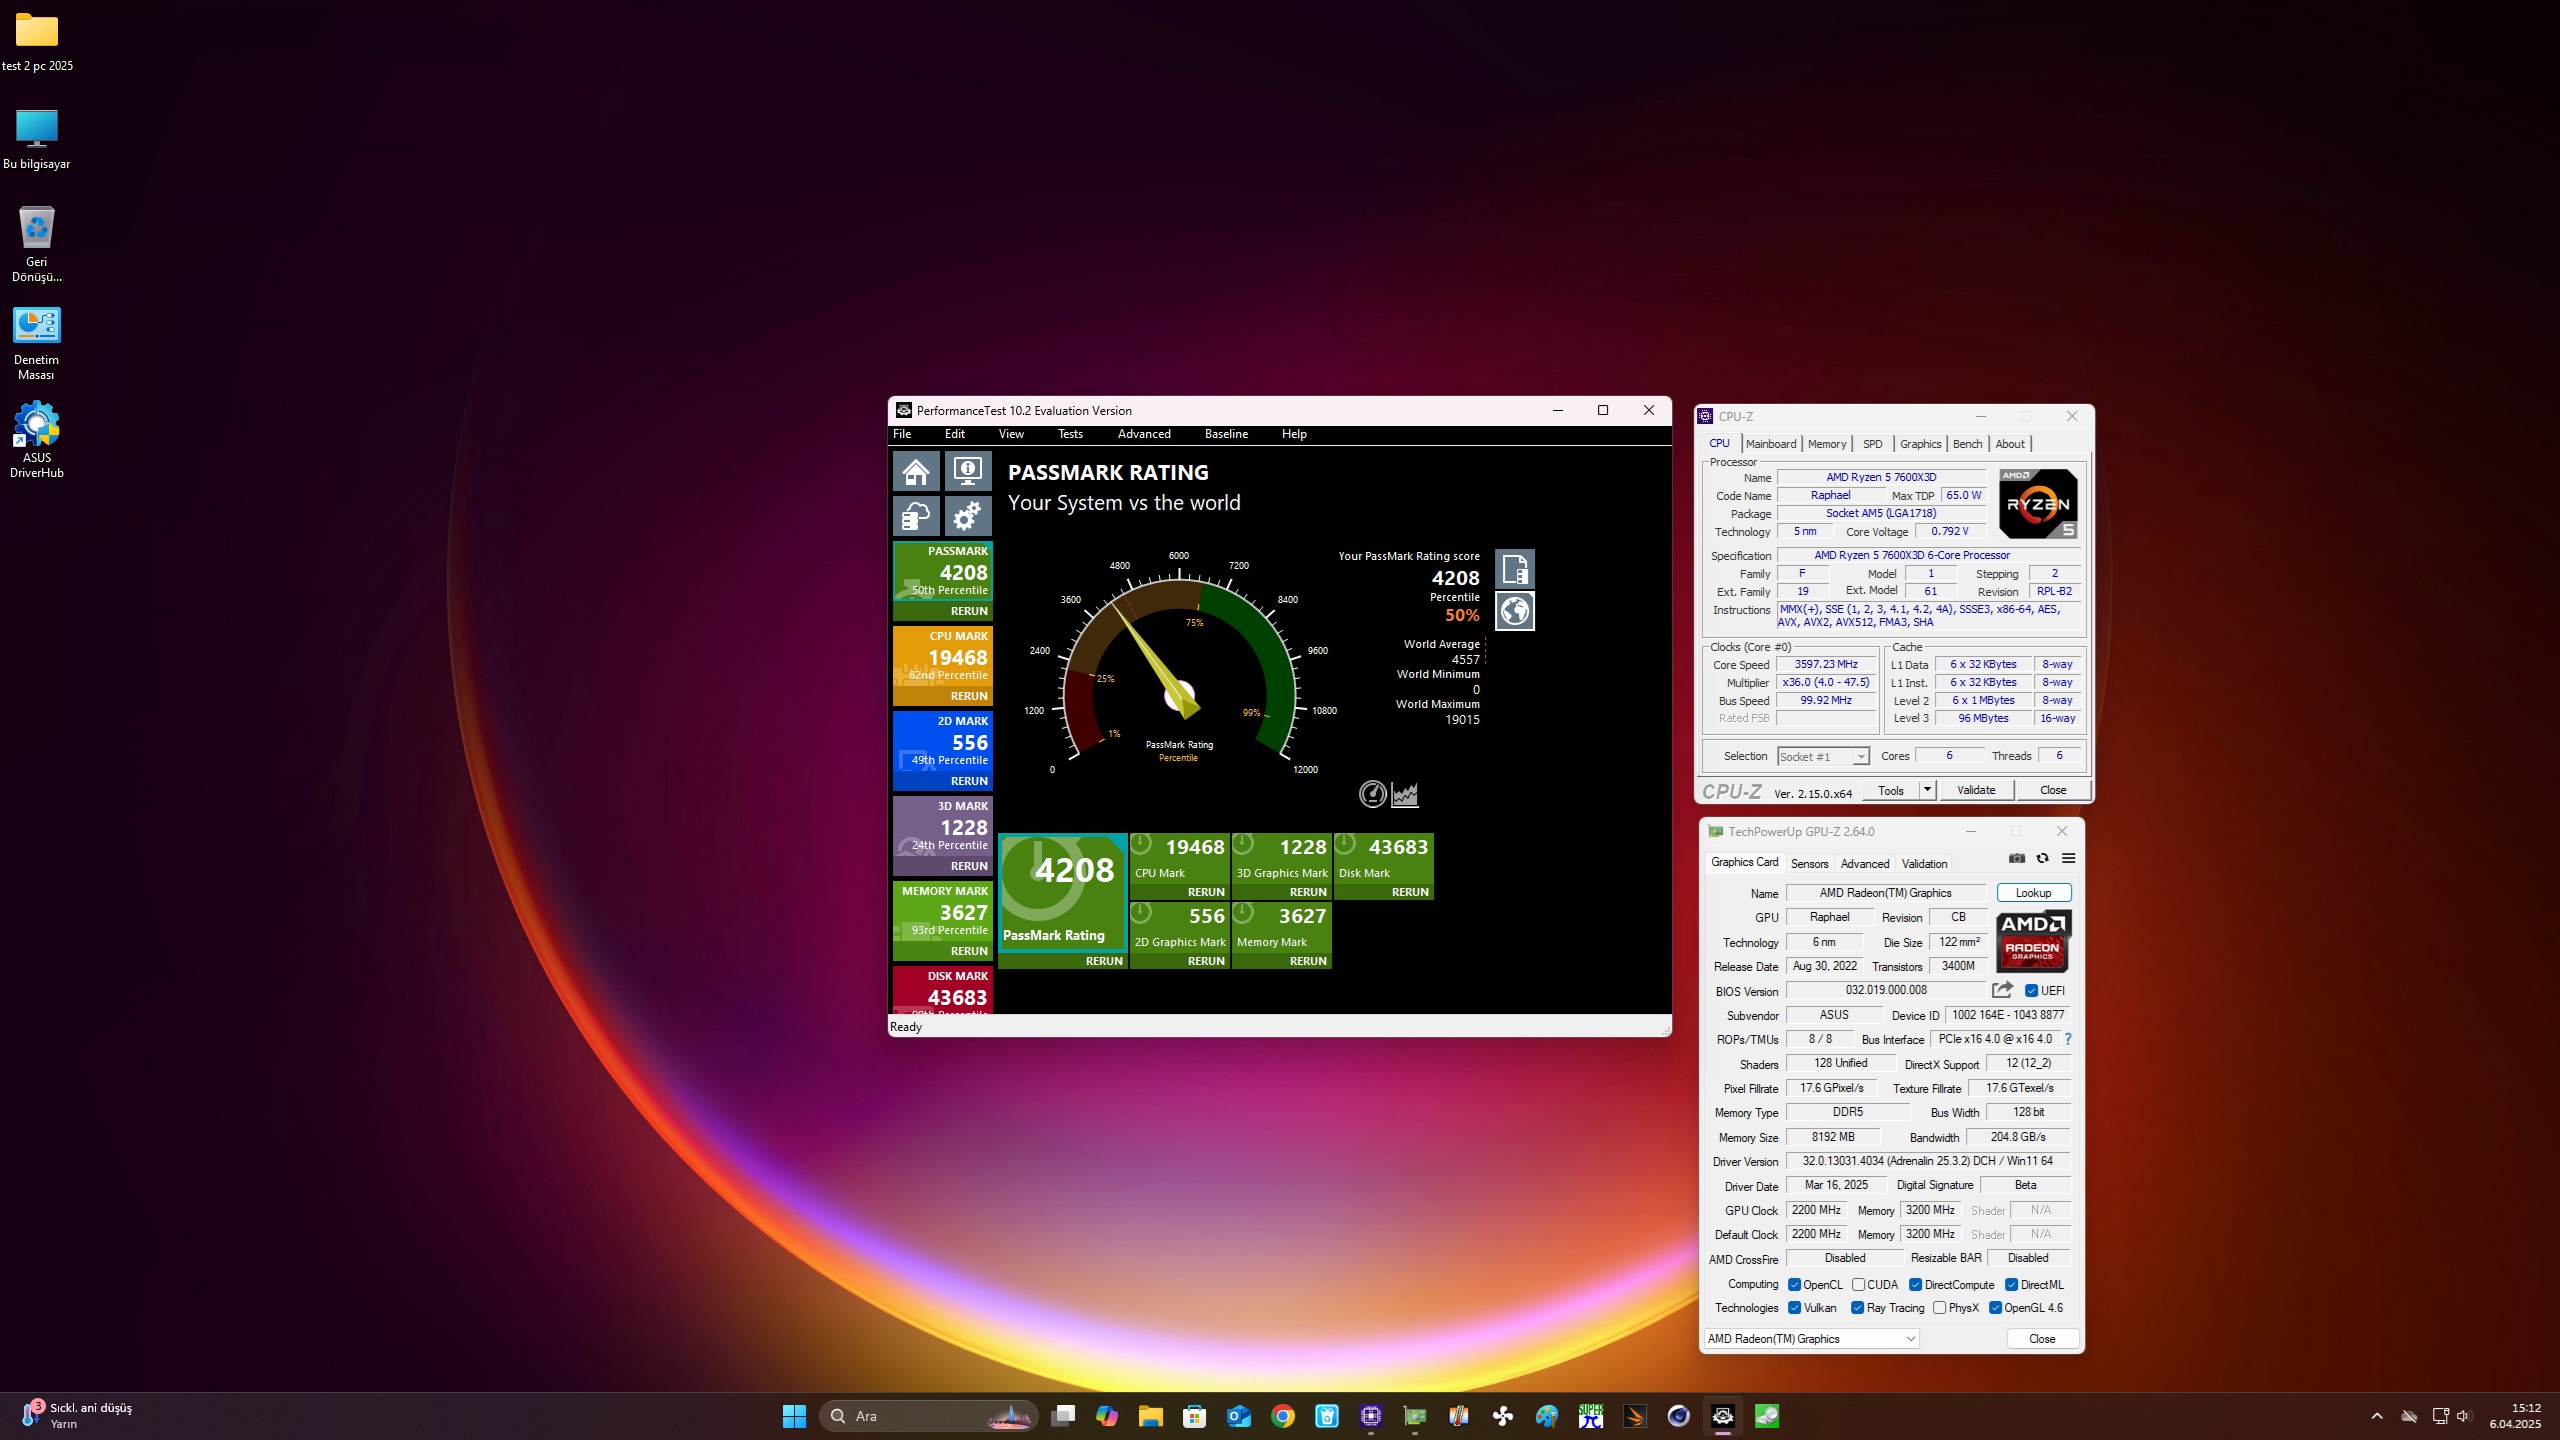Open the PerformanceTest settings gears icon
This screenshot has width=2560, height=1440.
point(967,517)
